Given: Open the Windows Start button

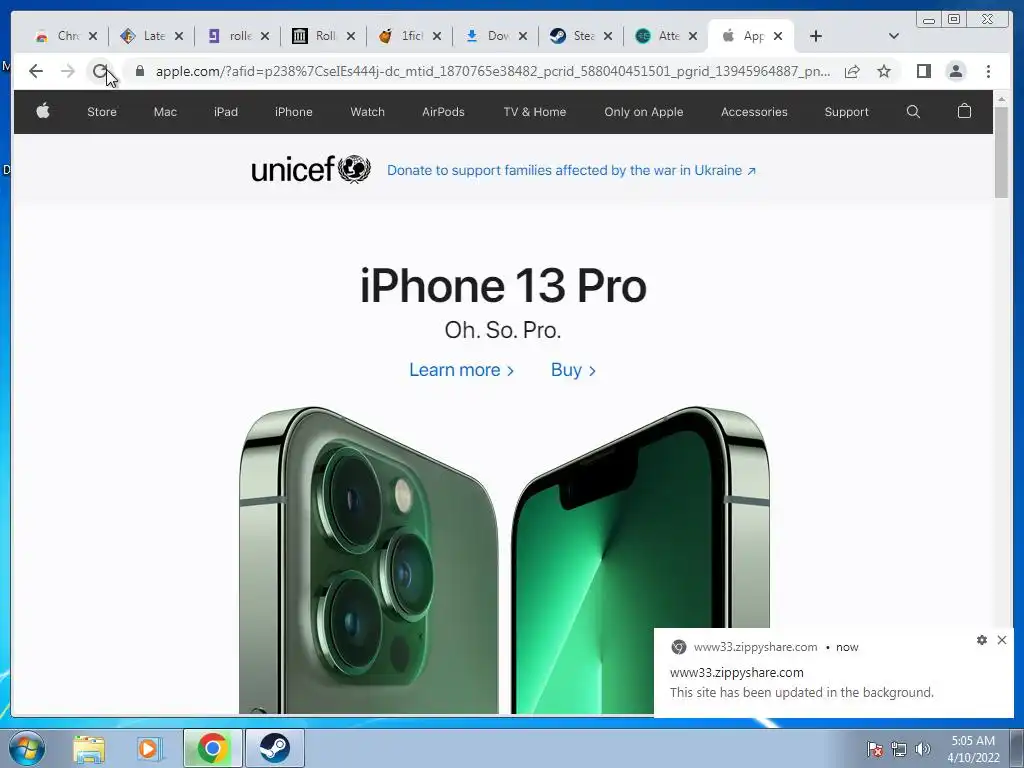Looking at the screenshot, I should (27, 748).
